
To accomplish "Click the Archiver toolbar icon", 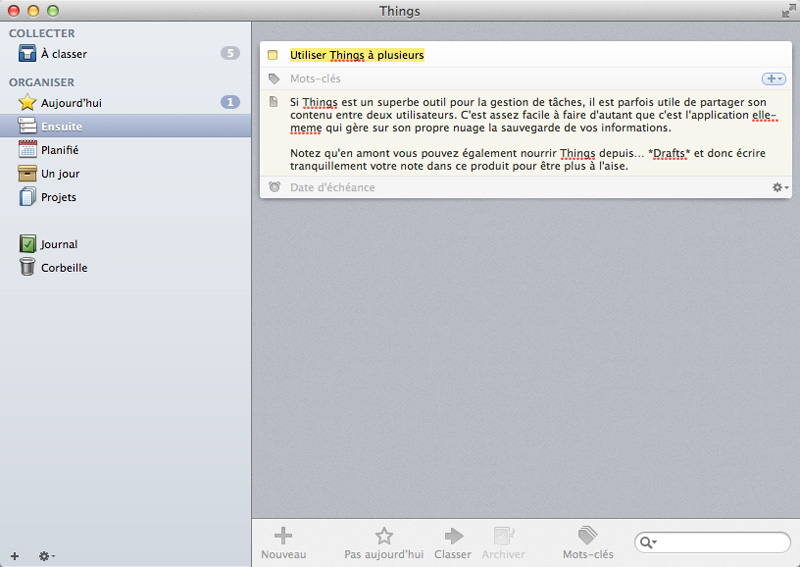I will click(503, 535).
